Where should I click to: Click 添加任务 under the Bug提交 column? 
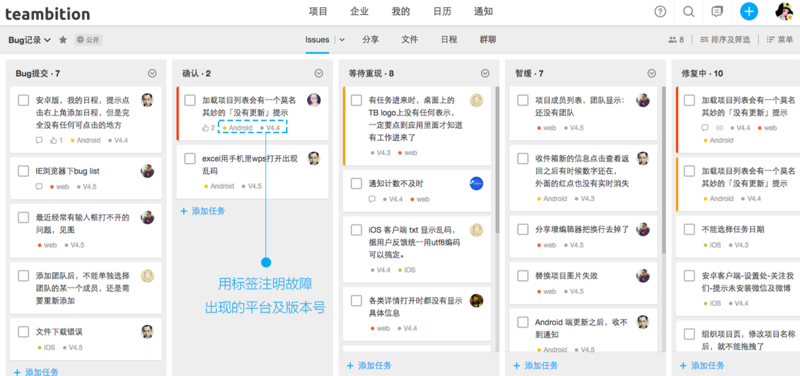coord(36,371)
